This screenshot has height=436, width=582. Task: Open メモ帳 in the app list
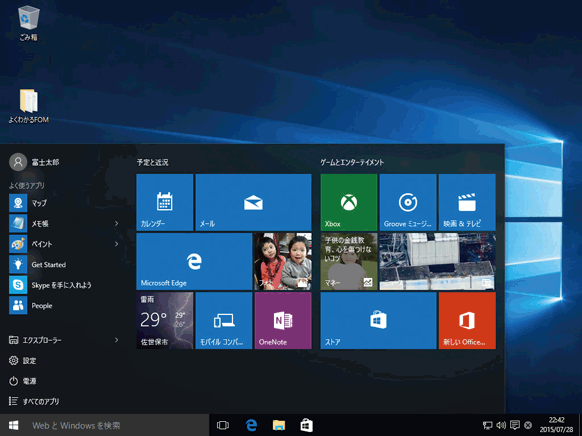(x=59, y=223)
